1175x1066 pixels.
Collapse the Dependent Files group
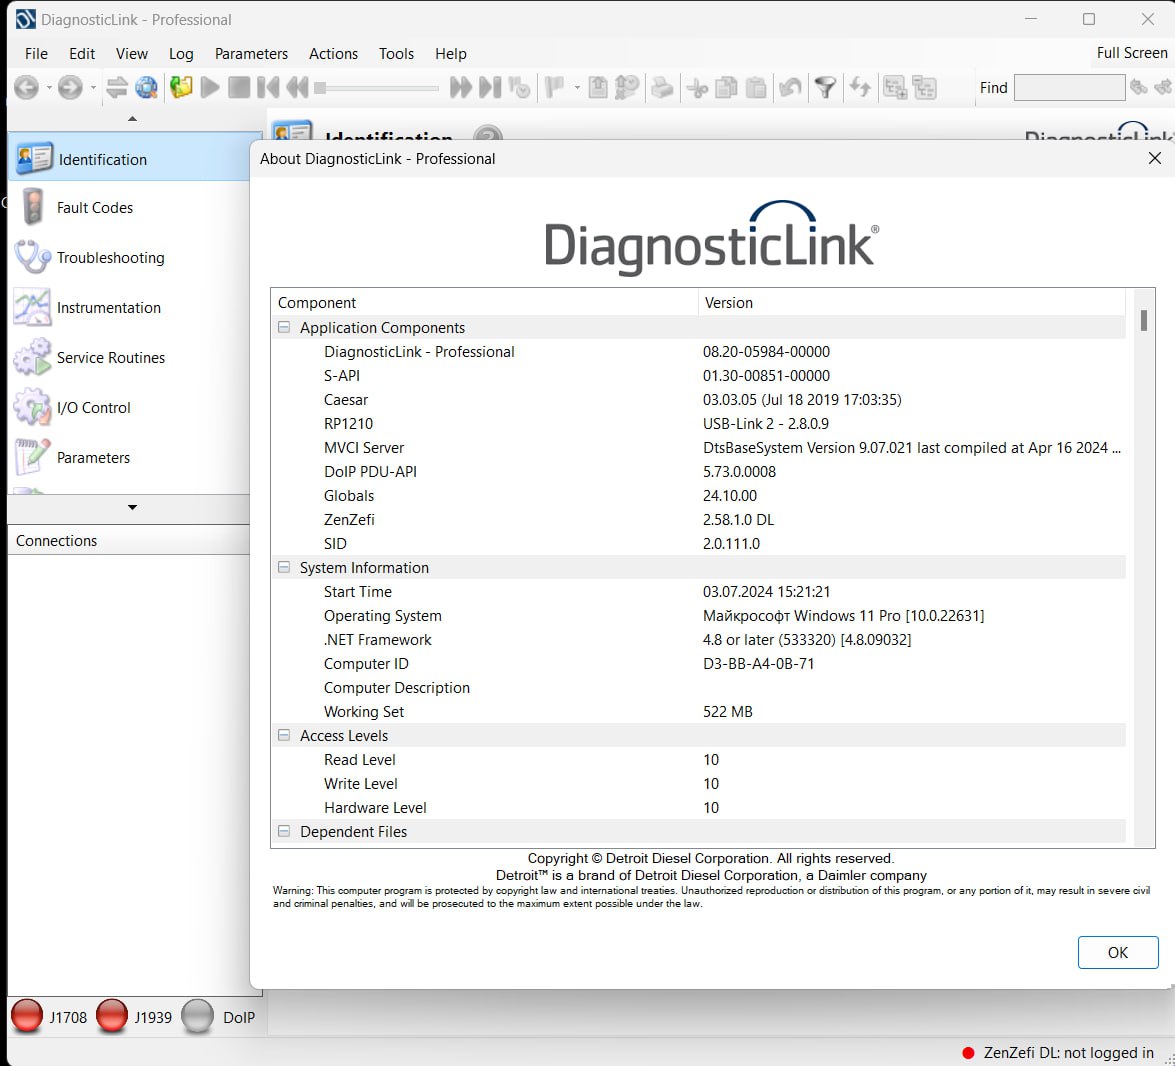point(284,831)
